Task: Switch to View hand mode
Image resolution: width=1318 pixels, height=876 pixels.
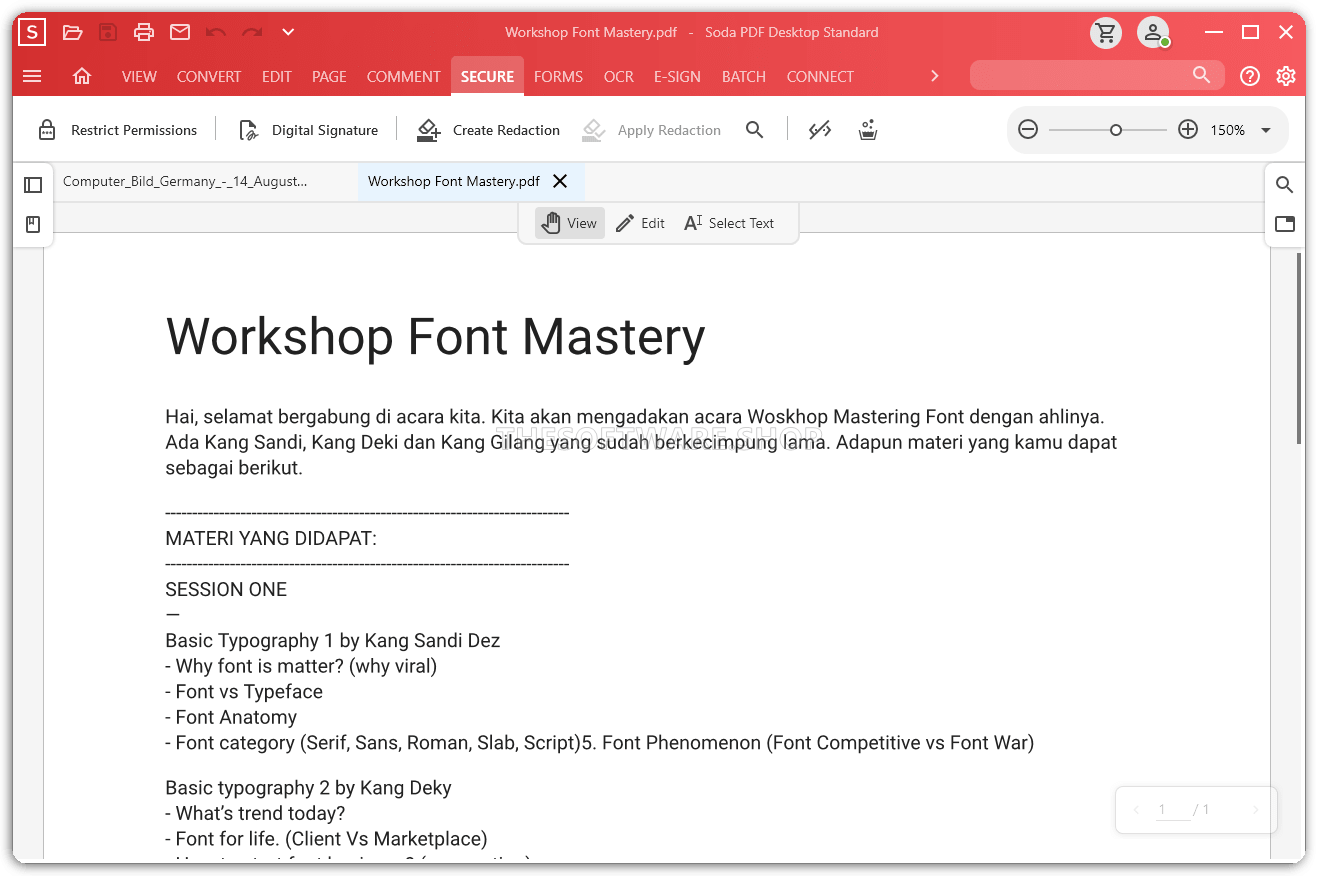Action: (569, 223)
